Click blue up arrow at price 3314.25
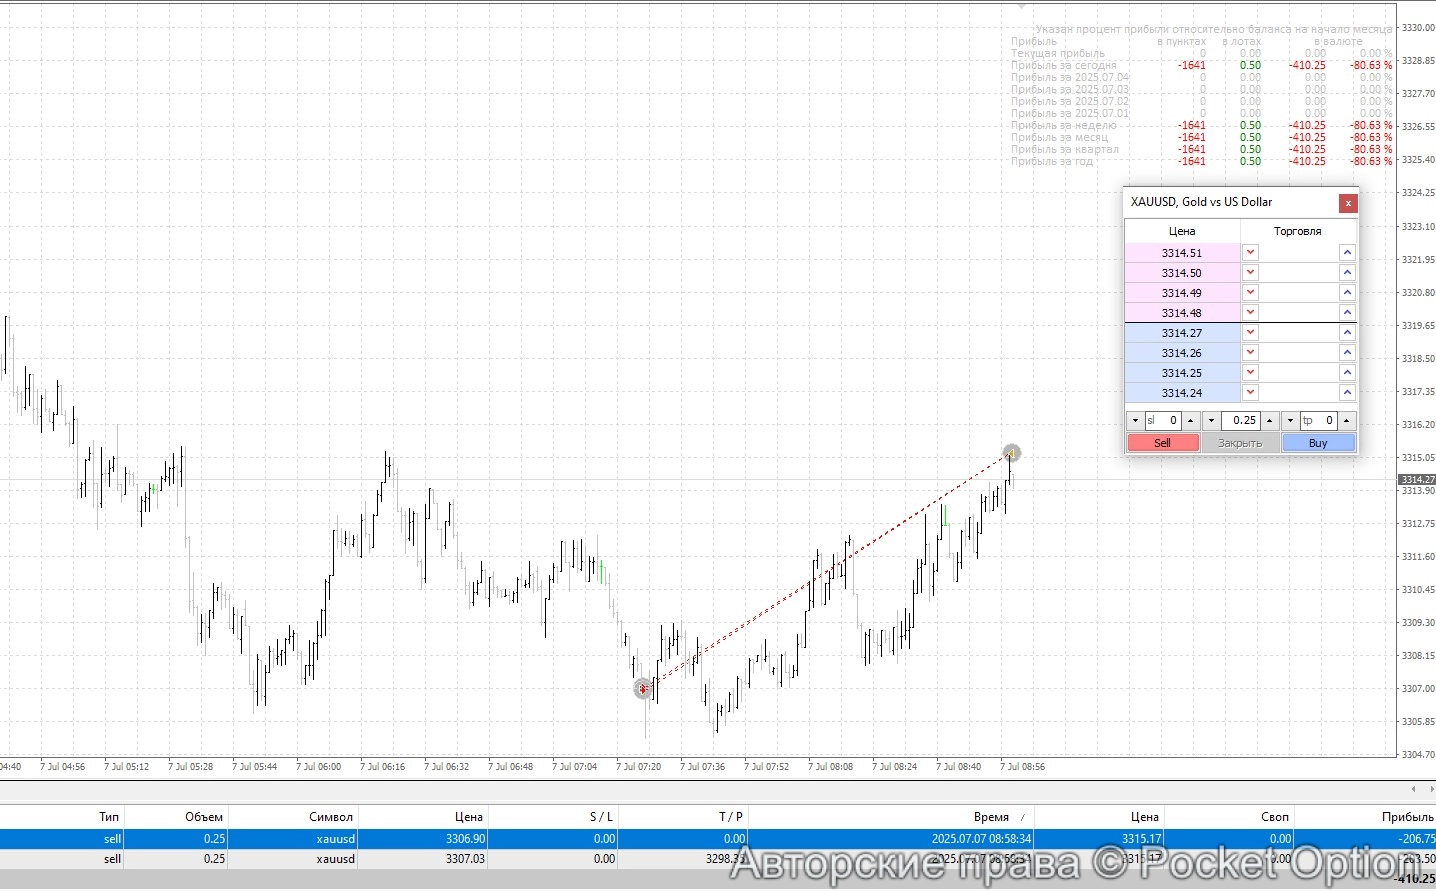1436x892 pixels. (x=1347, y=373)
